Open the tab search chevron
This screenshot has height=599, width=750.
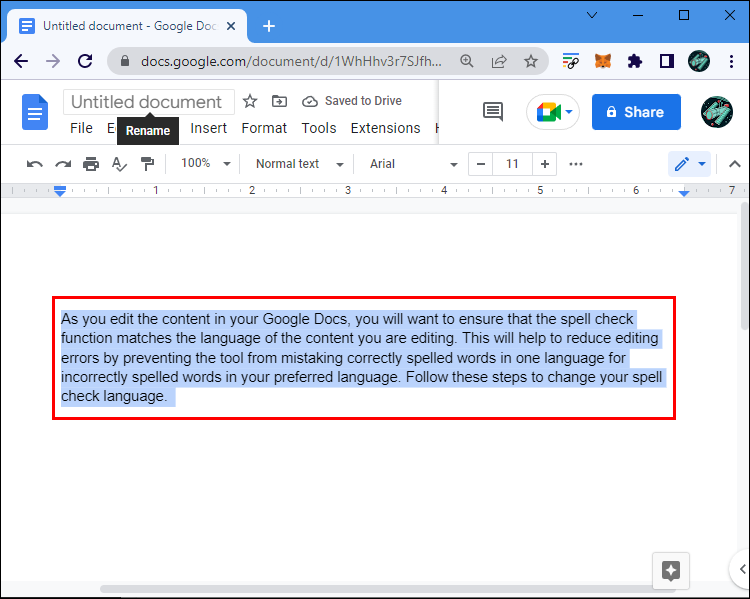click(x=592, y=15)
